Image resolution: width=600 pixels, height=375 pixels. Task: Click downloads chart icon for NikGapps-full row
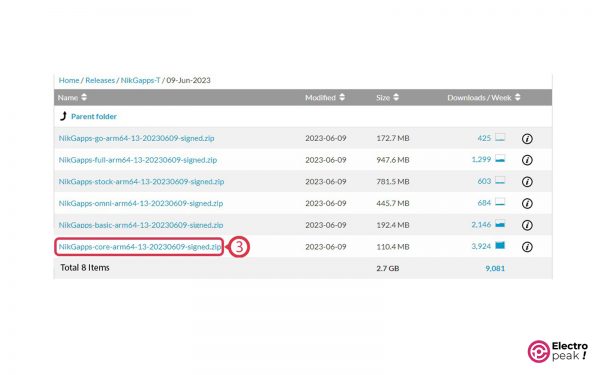[500, 158]
